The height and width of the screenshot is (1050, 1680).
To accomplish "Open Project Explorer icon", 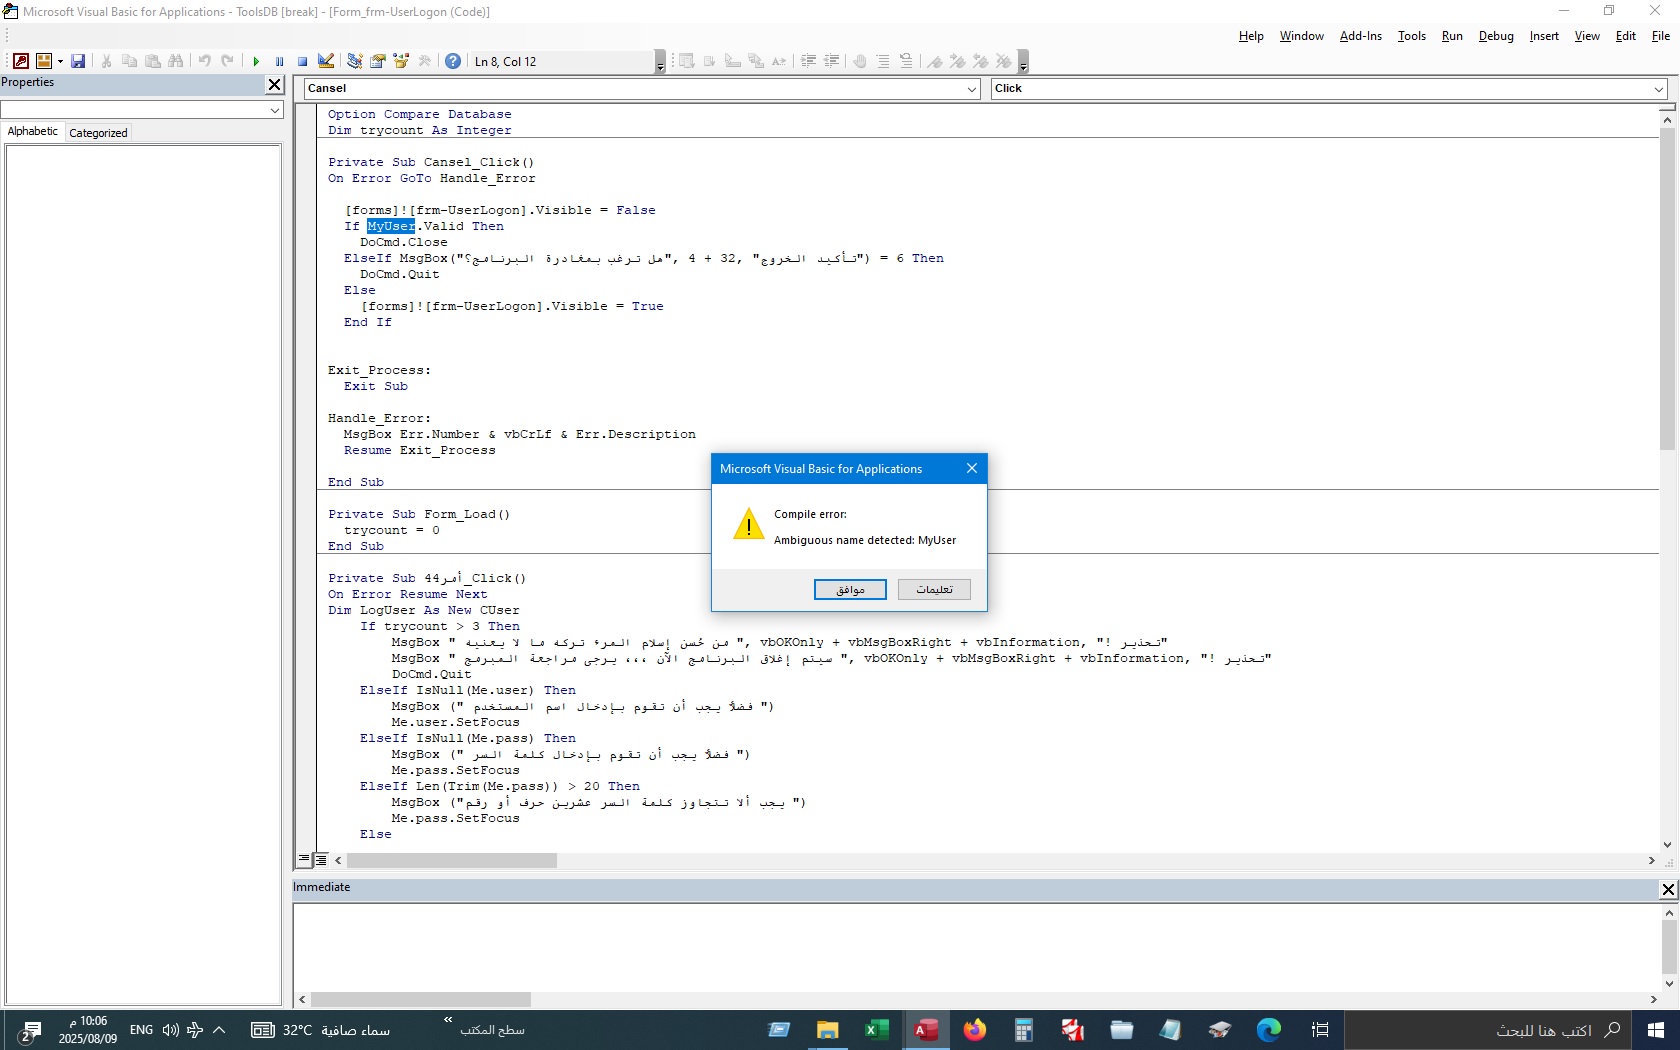I will (354, 61).
